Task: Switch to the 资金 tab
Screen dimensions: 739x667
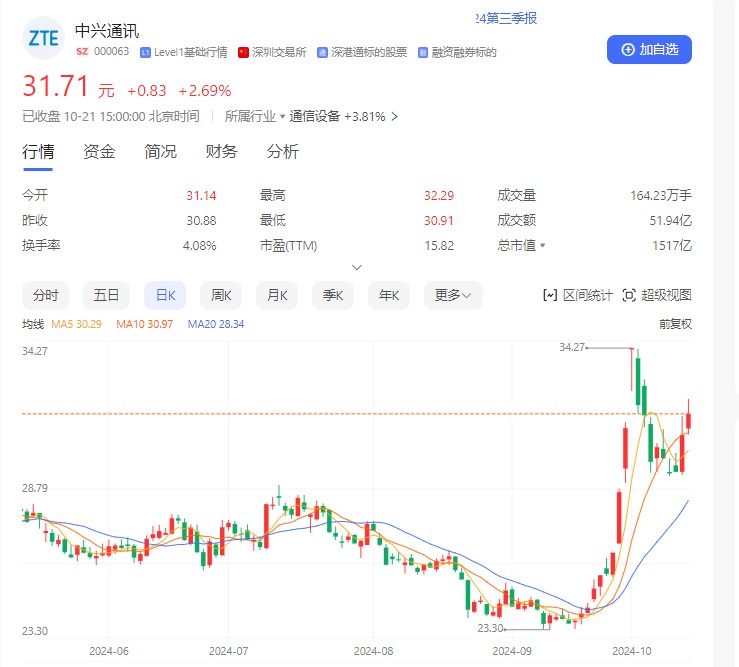Action: pos(99,152)
